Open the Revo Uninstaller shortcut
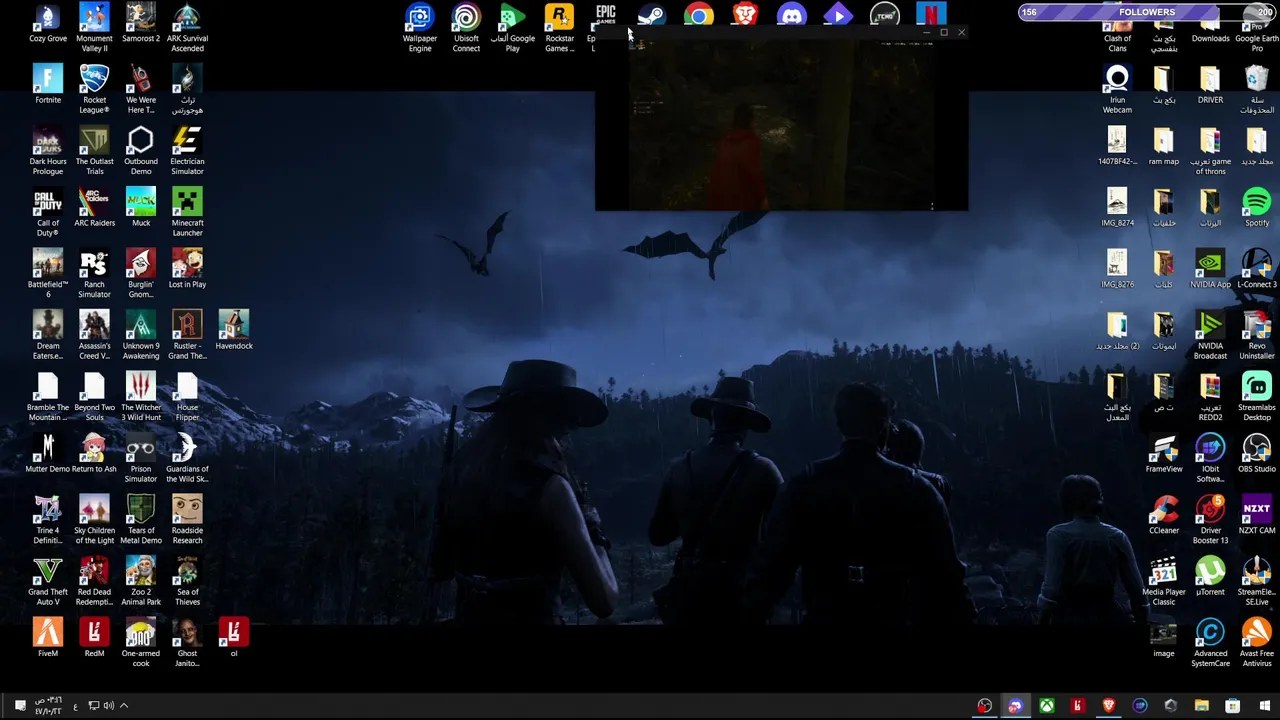Viewport: 1280px width, 720px height. pos(1257,335)
